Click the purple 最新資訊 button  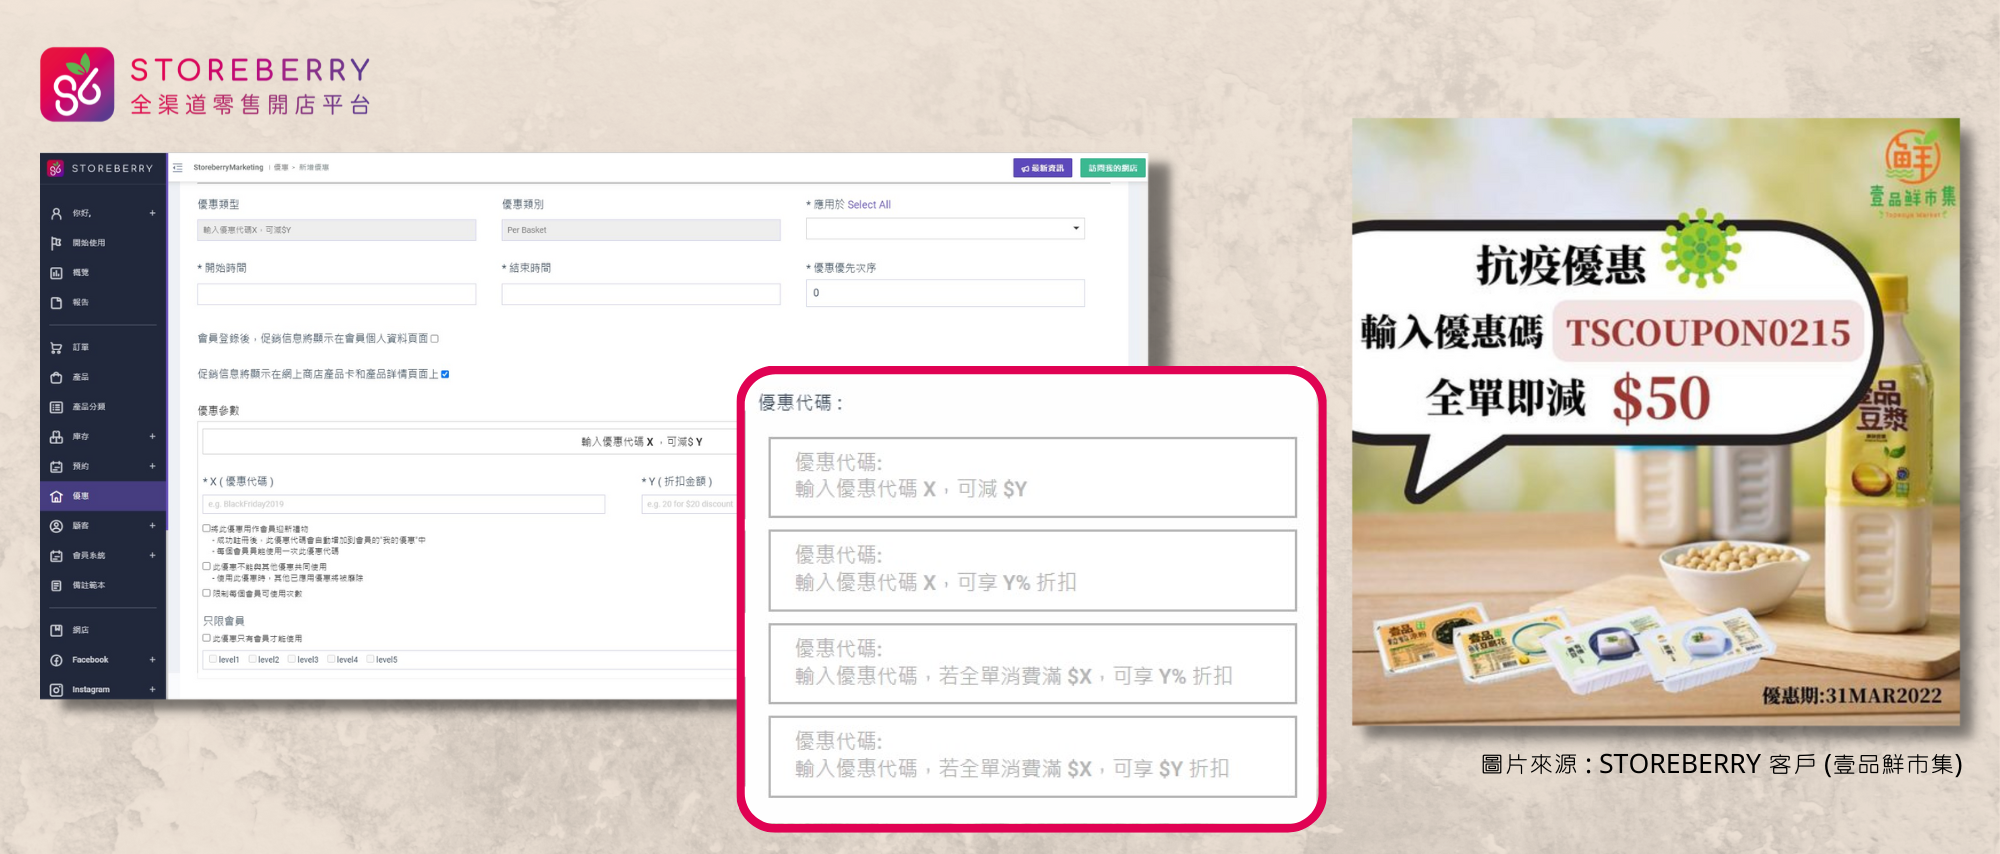(1043, 168)
